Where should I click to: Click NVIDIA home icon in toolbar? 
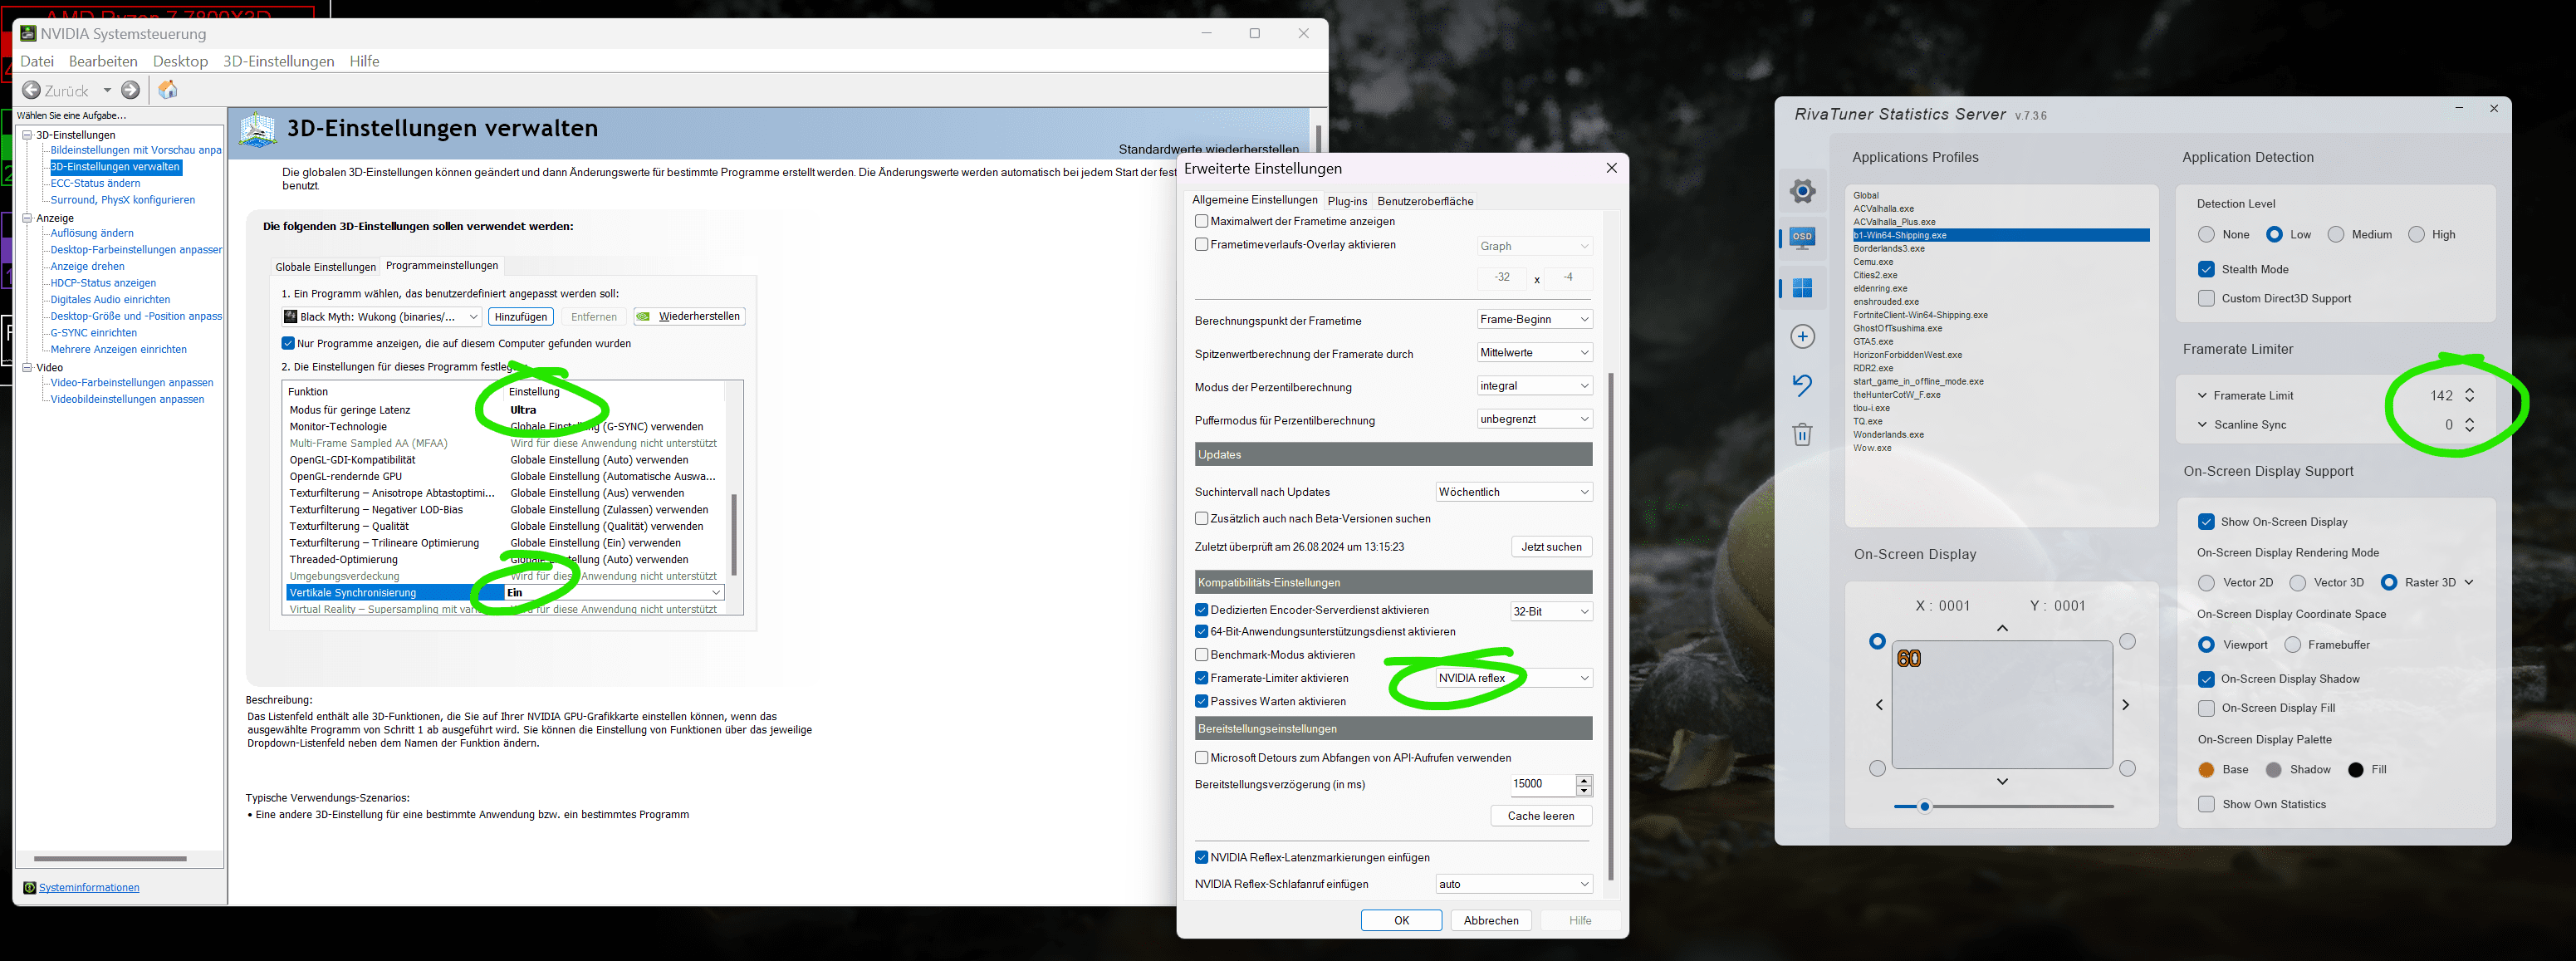point(168,90)
